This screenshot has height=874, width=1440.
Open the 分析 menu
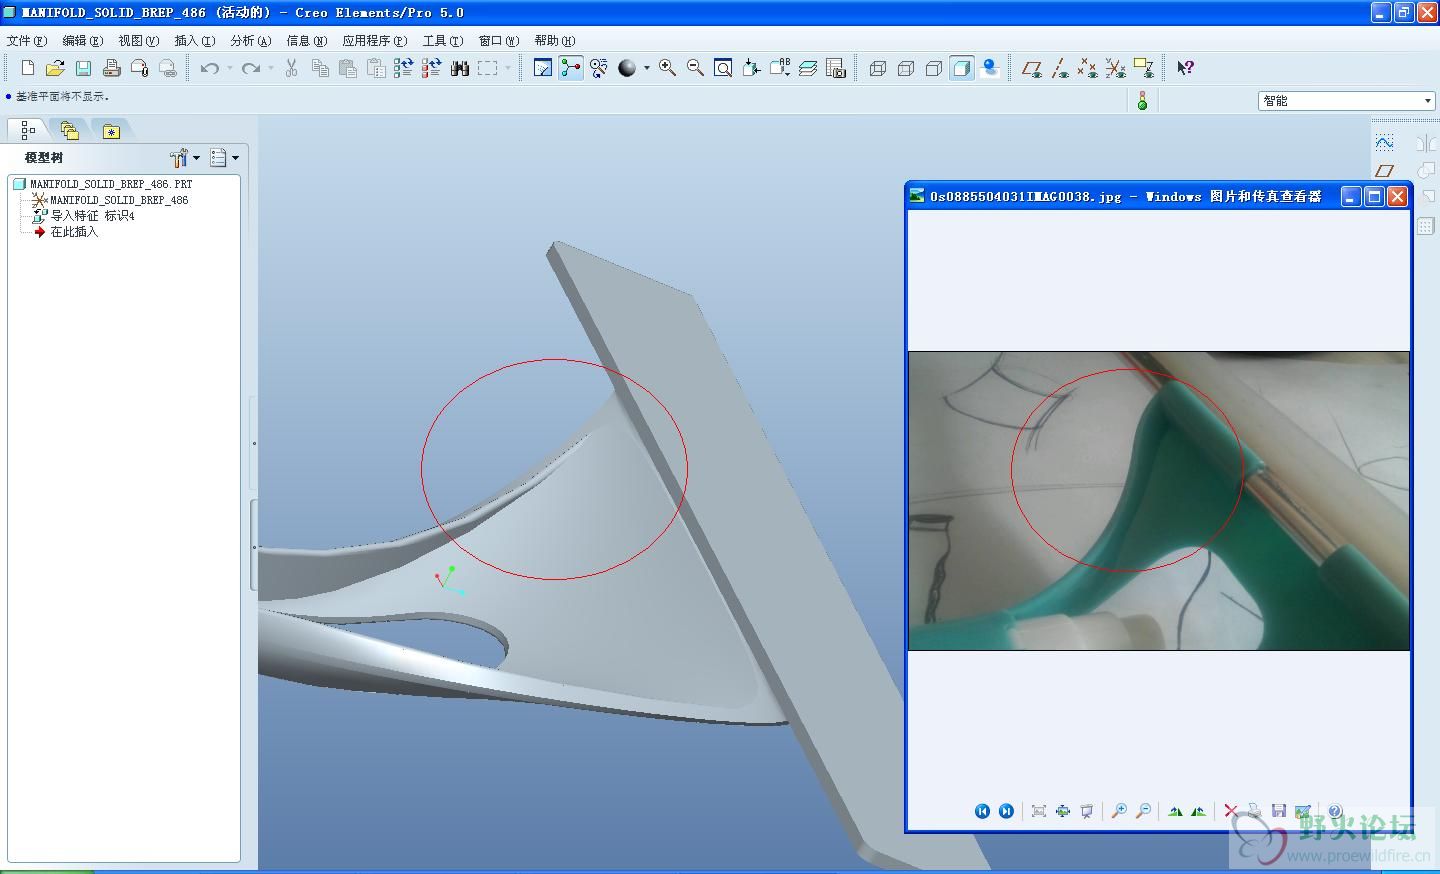tap(250, 41)
